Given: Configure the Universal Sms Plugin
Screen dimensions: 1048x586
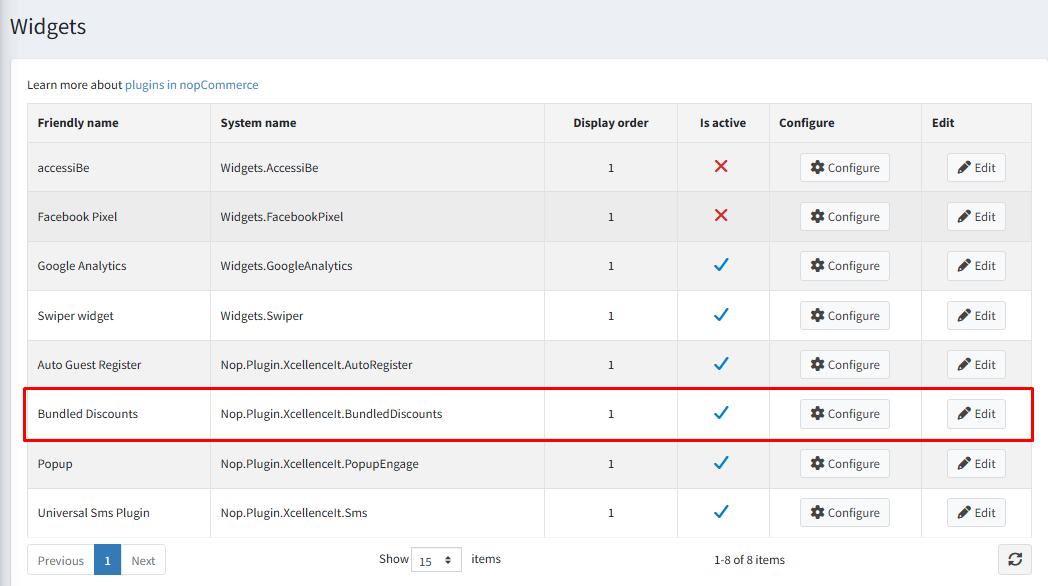Looking at the screenshot, I should pos(844,513).
